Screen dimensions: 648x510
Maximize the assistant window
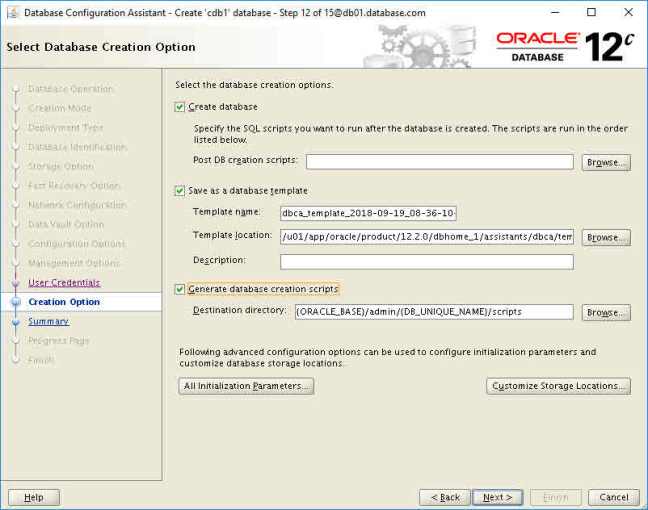(591, 12)
